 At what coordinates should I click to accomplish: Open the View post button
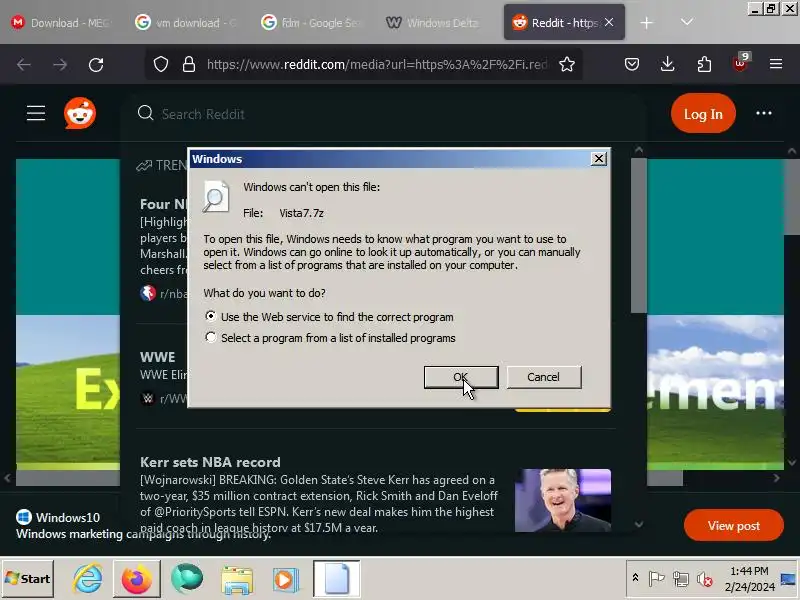pyautogui.click(x=734, y=526)
